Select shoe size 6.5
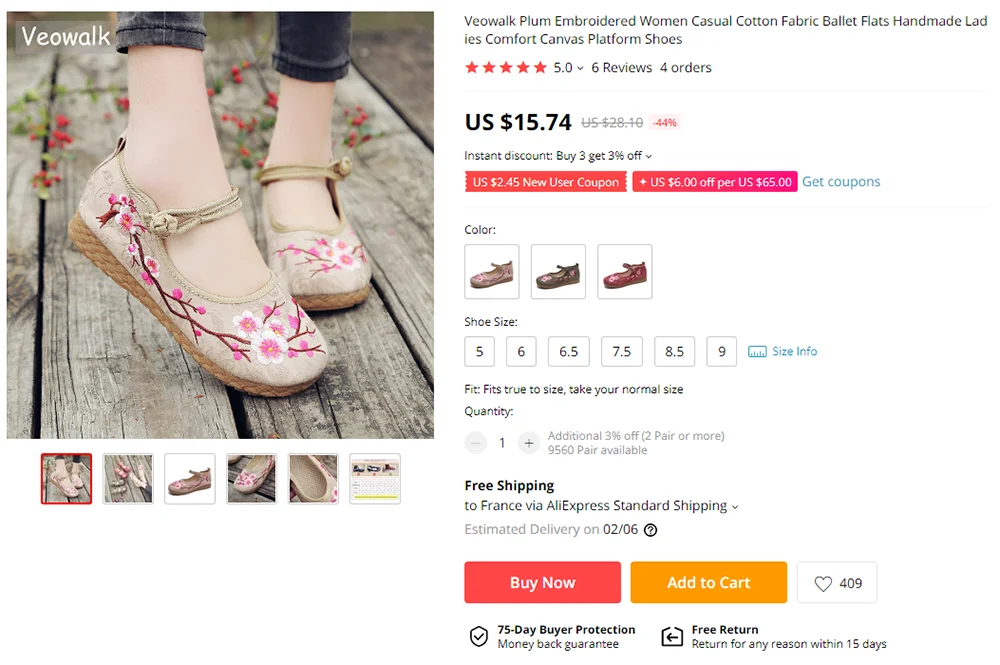Screen dimensions: 1000x665 pos(568,352)
